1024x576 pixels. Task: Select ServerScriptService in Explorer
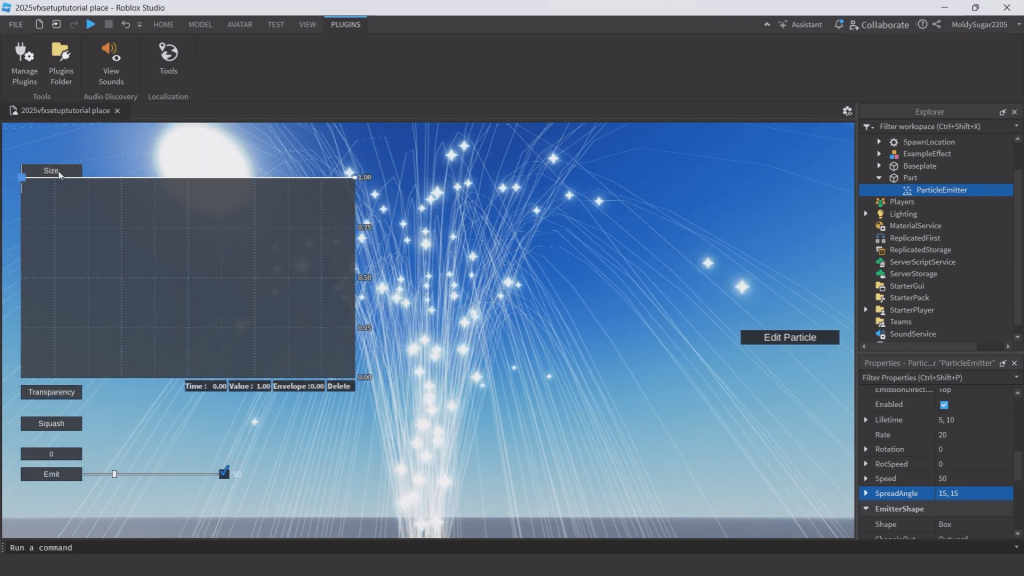(922, 262)
